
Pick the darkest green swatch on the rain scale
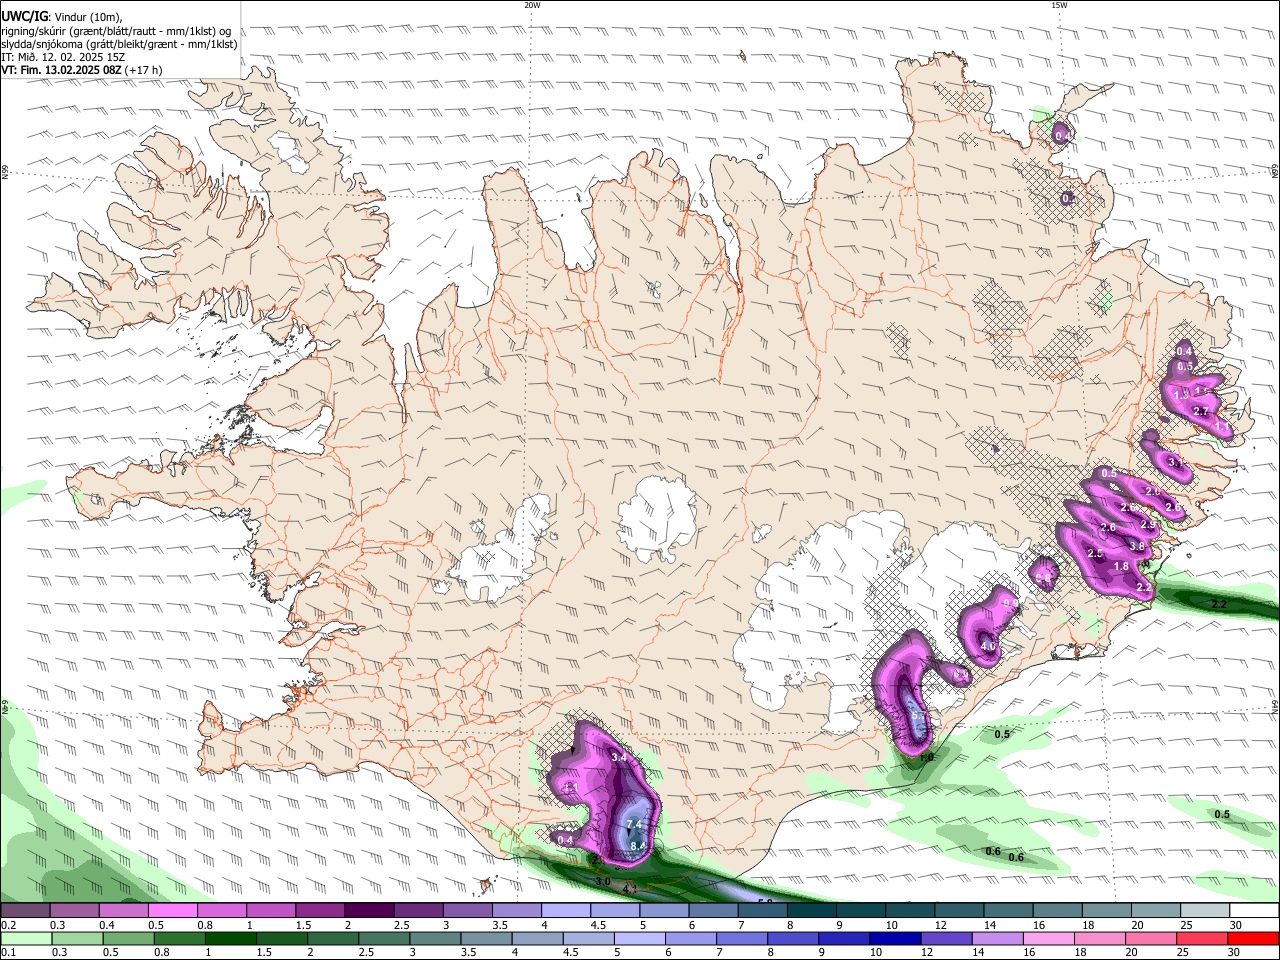point(230,938)
